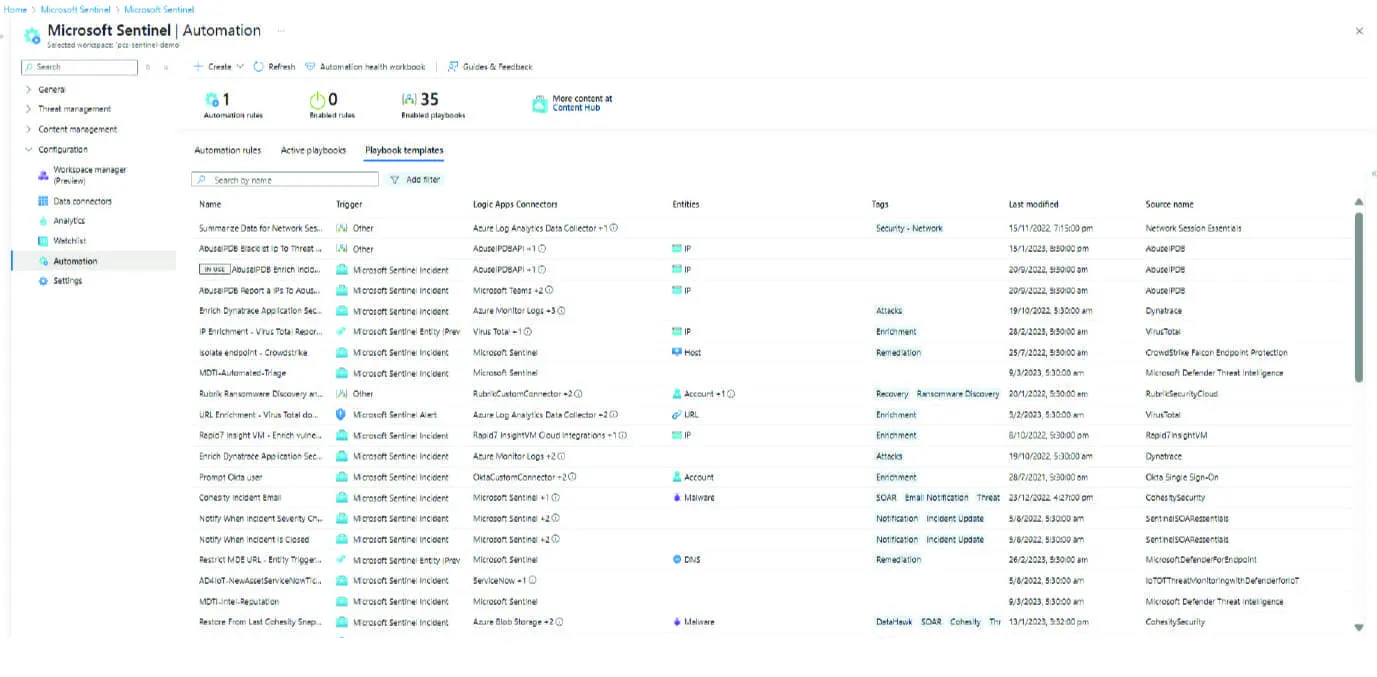Click More content at Content Hub link

tap(581, 103)
